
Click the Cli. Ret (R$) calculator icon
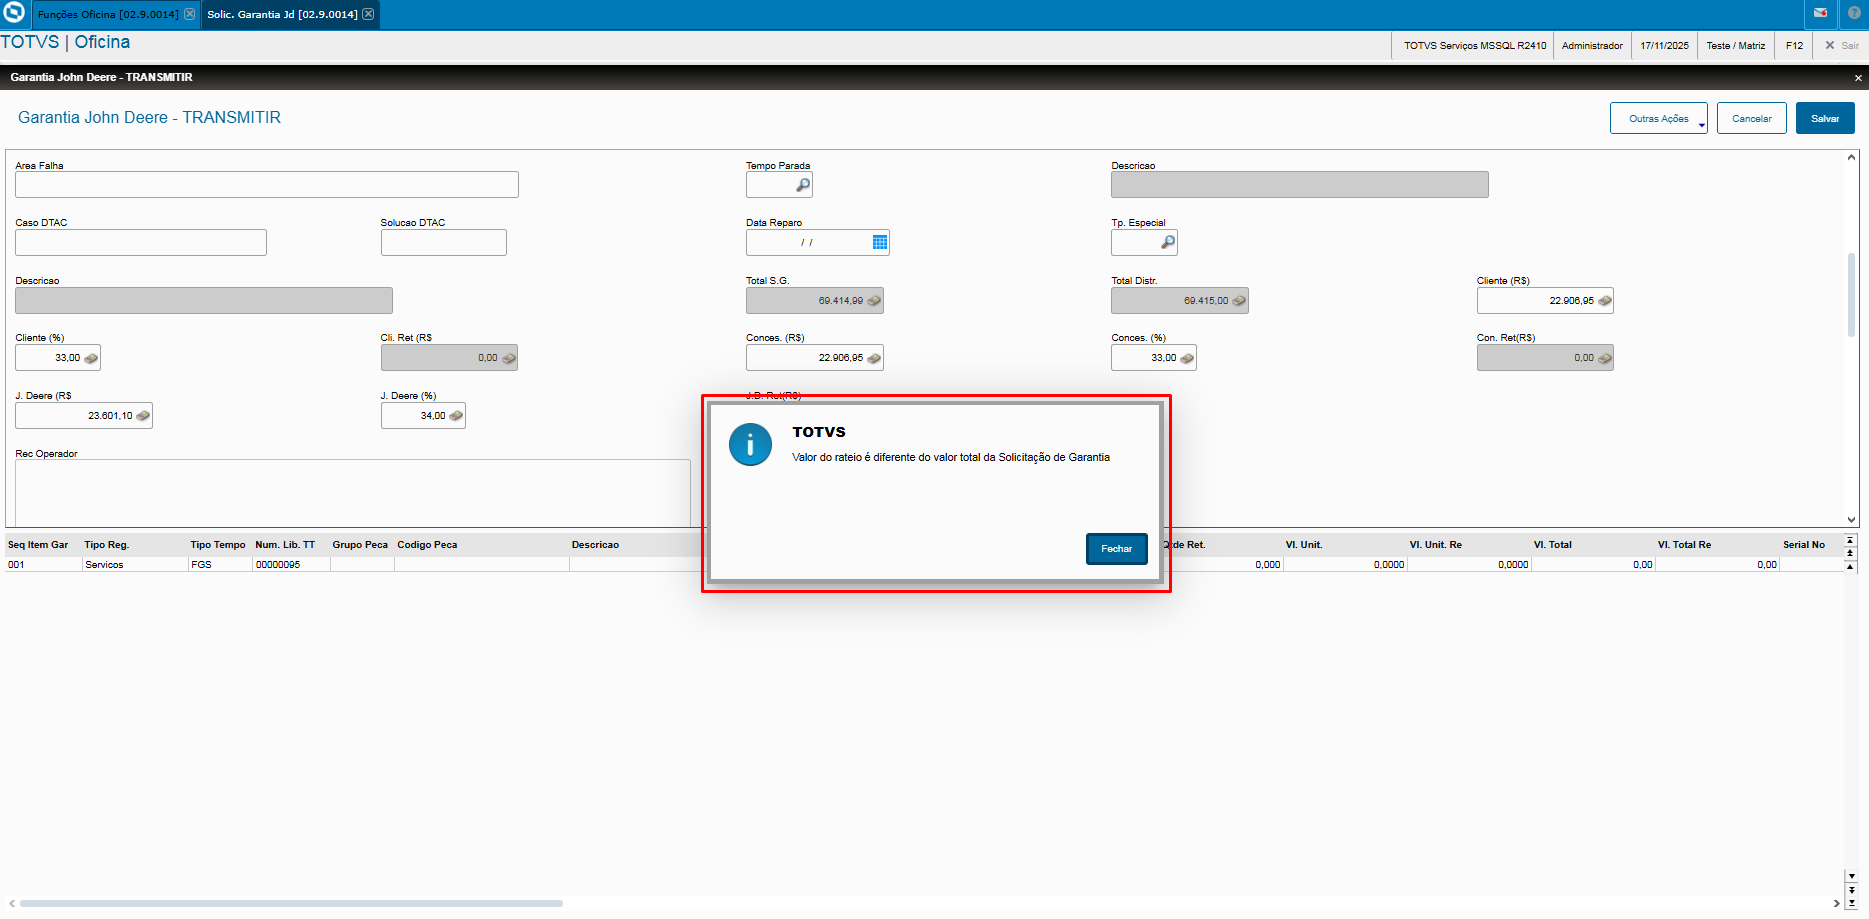[x=508, y=358]
